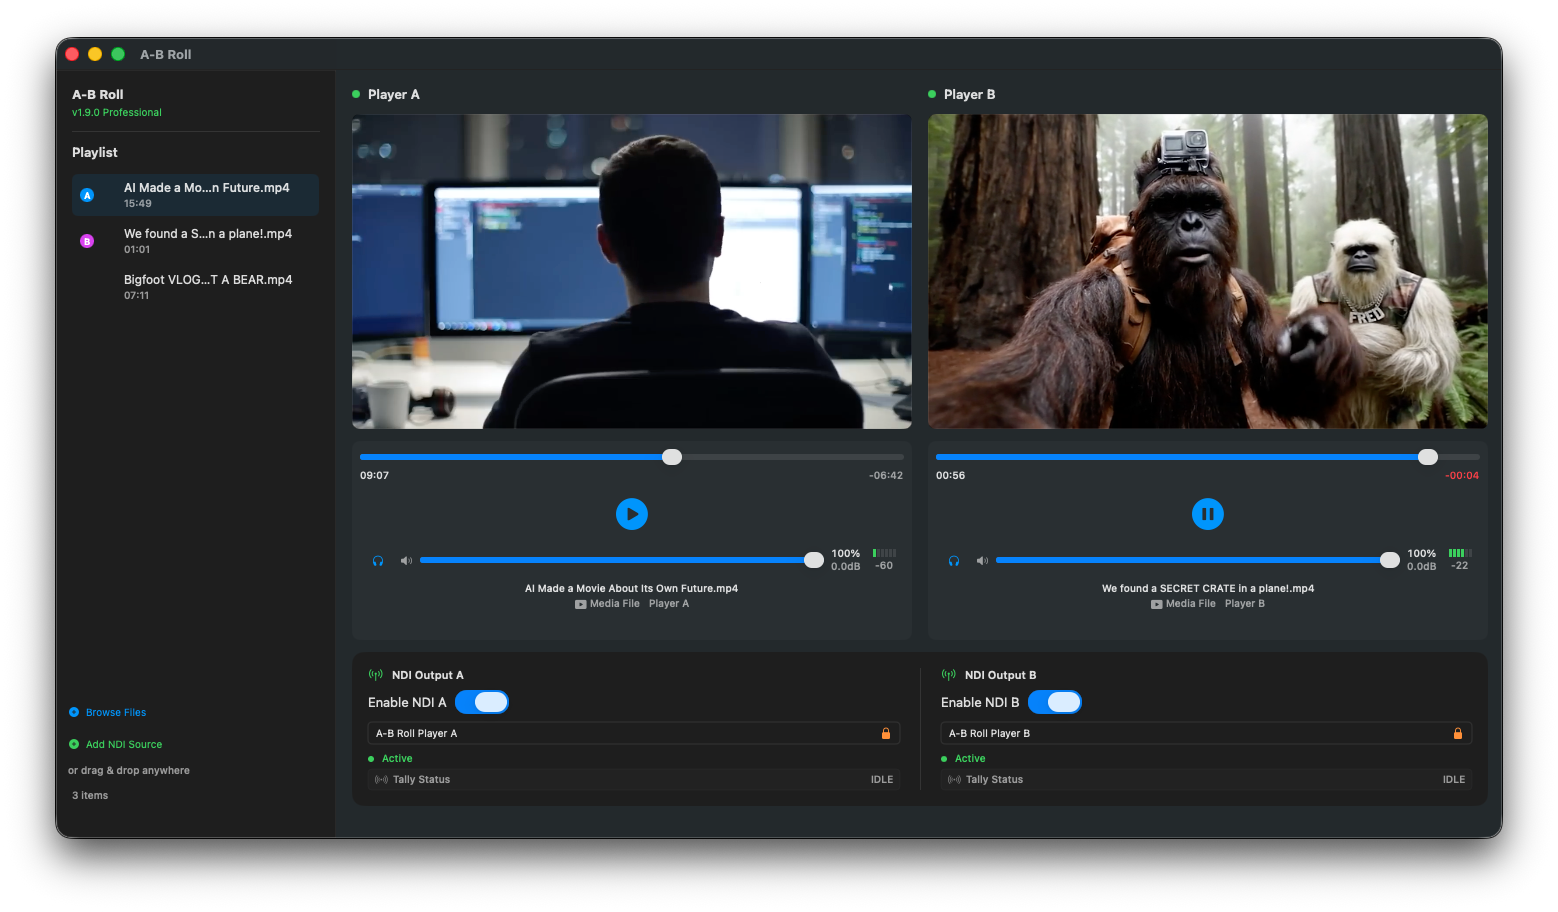
Task: Click the Player A green status dot
Action: coord(356,94)
